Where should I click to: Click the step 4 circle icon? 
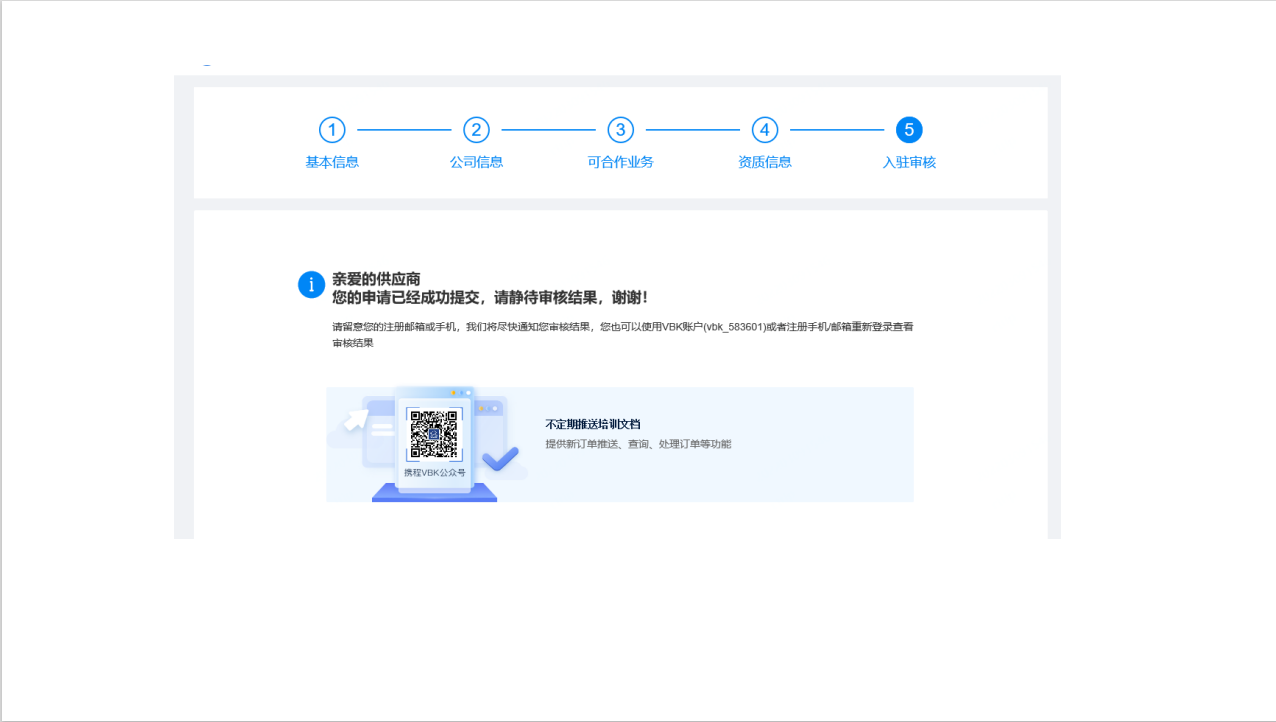(x=764, y=130)
